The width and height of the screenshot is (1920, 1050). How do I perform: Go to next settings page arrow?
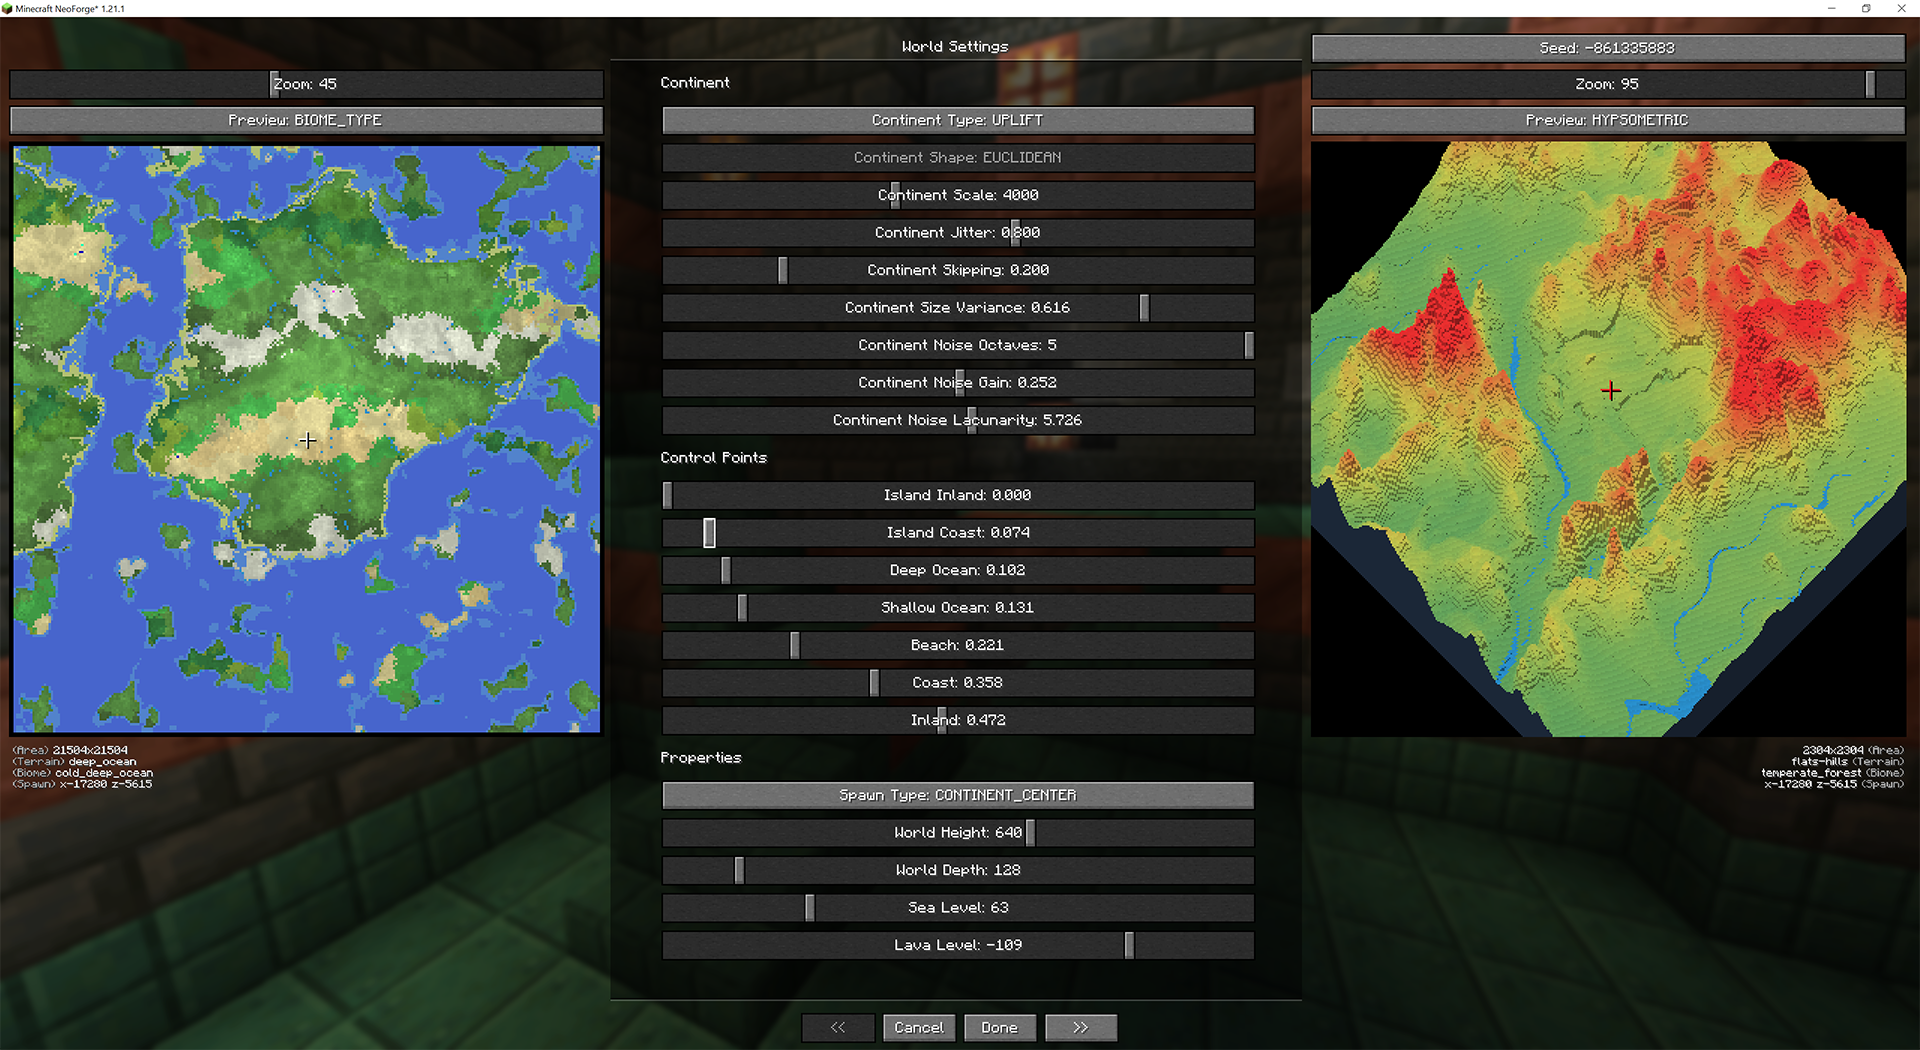(x=1080, y=1027)
